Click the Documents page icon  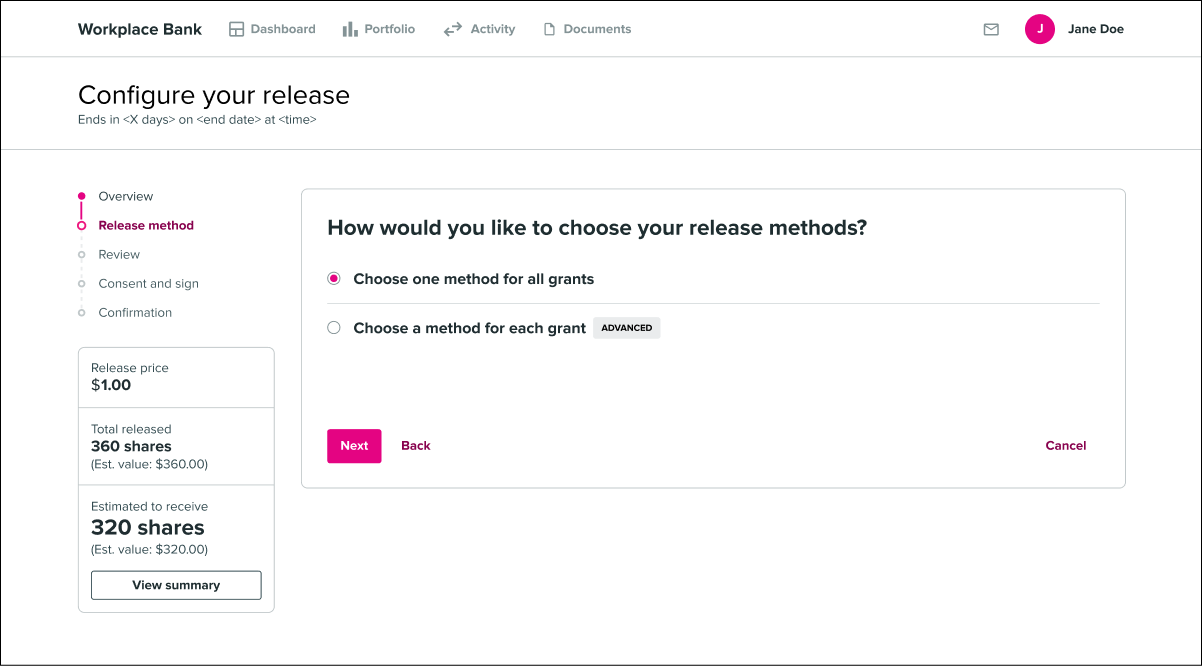pos(549,29)
